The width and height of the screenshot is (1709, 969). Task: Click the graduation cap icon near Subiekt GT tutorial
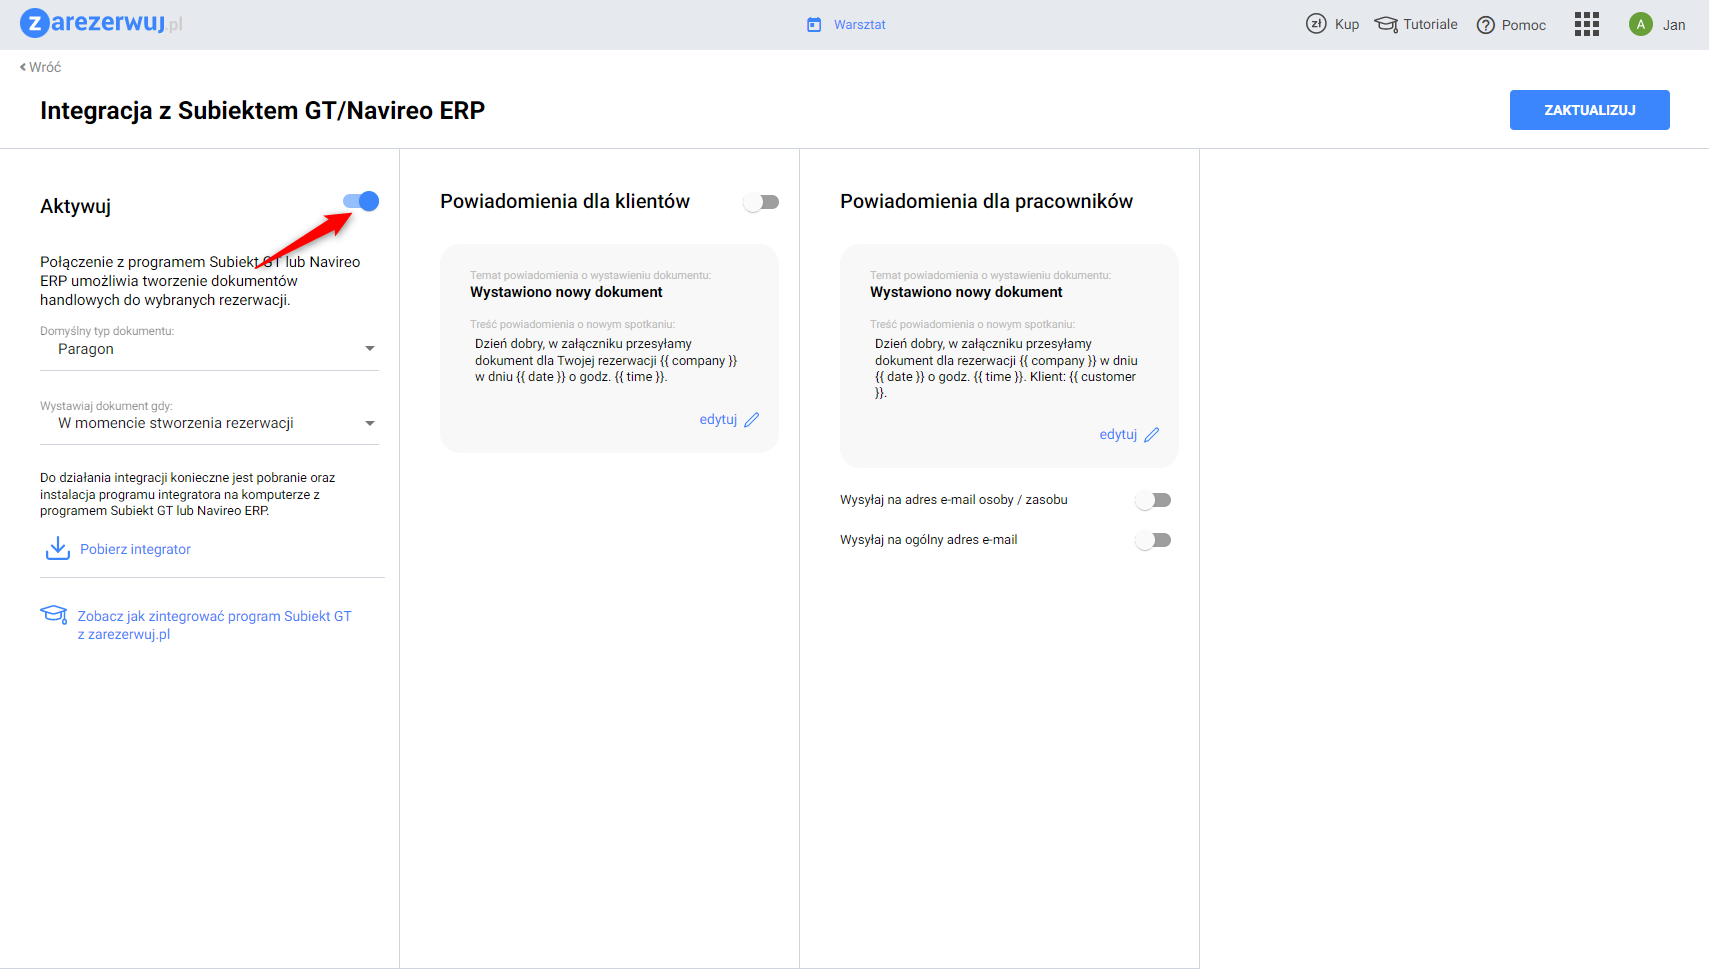click(x=53, y=614)
